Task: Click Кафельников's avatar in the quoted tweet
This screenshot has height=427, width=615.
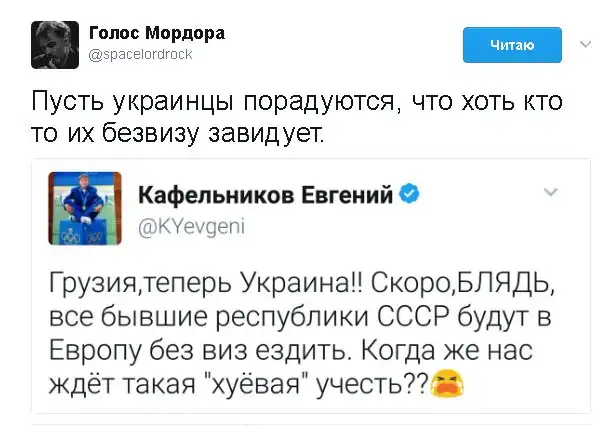Action: pyautogui.click(x=85, y=208)
